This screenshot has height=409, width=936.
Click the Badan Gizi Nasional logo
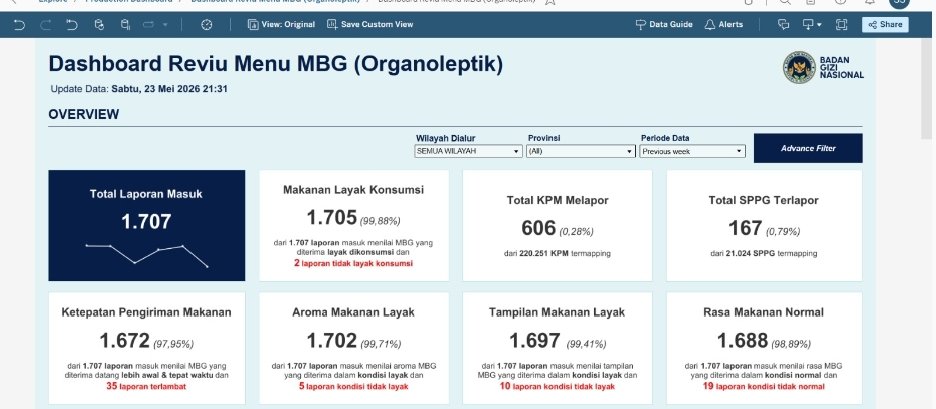pos(823,67)
